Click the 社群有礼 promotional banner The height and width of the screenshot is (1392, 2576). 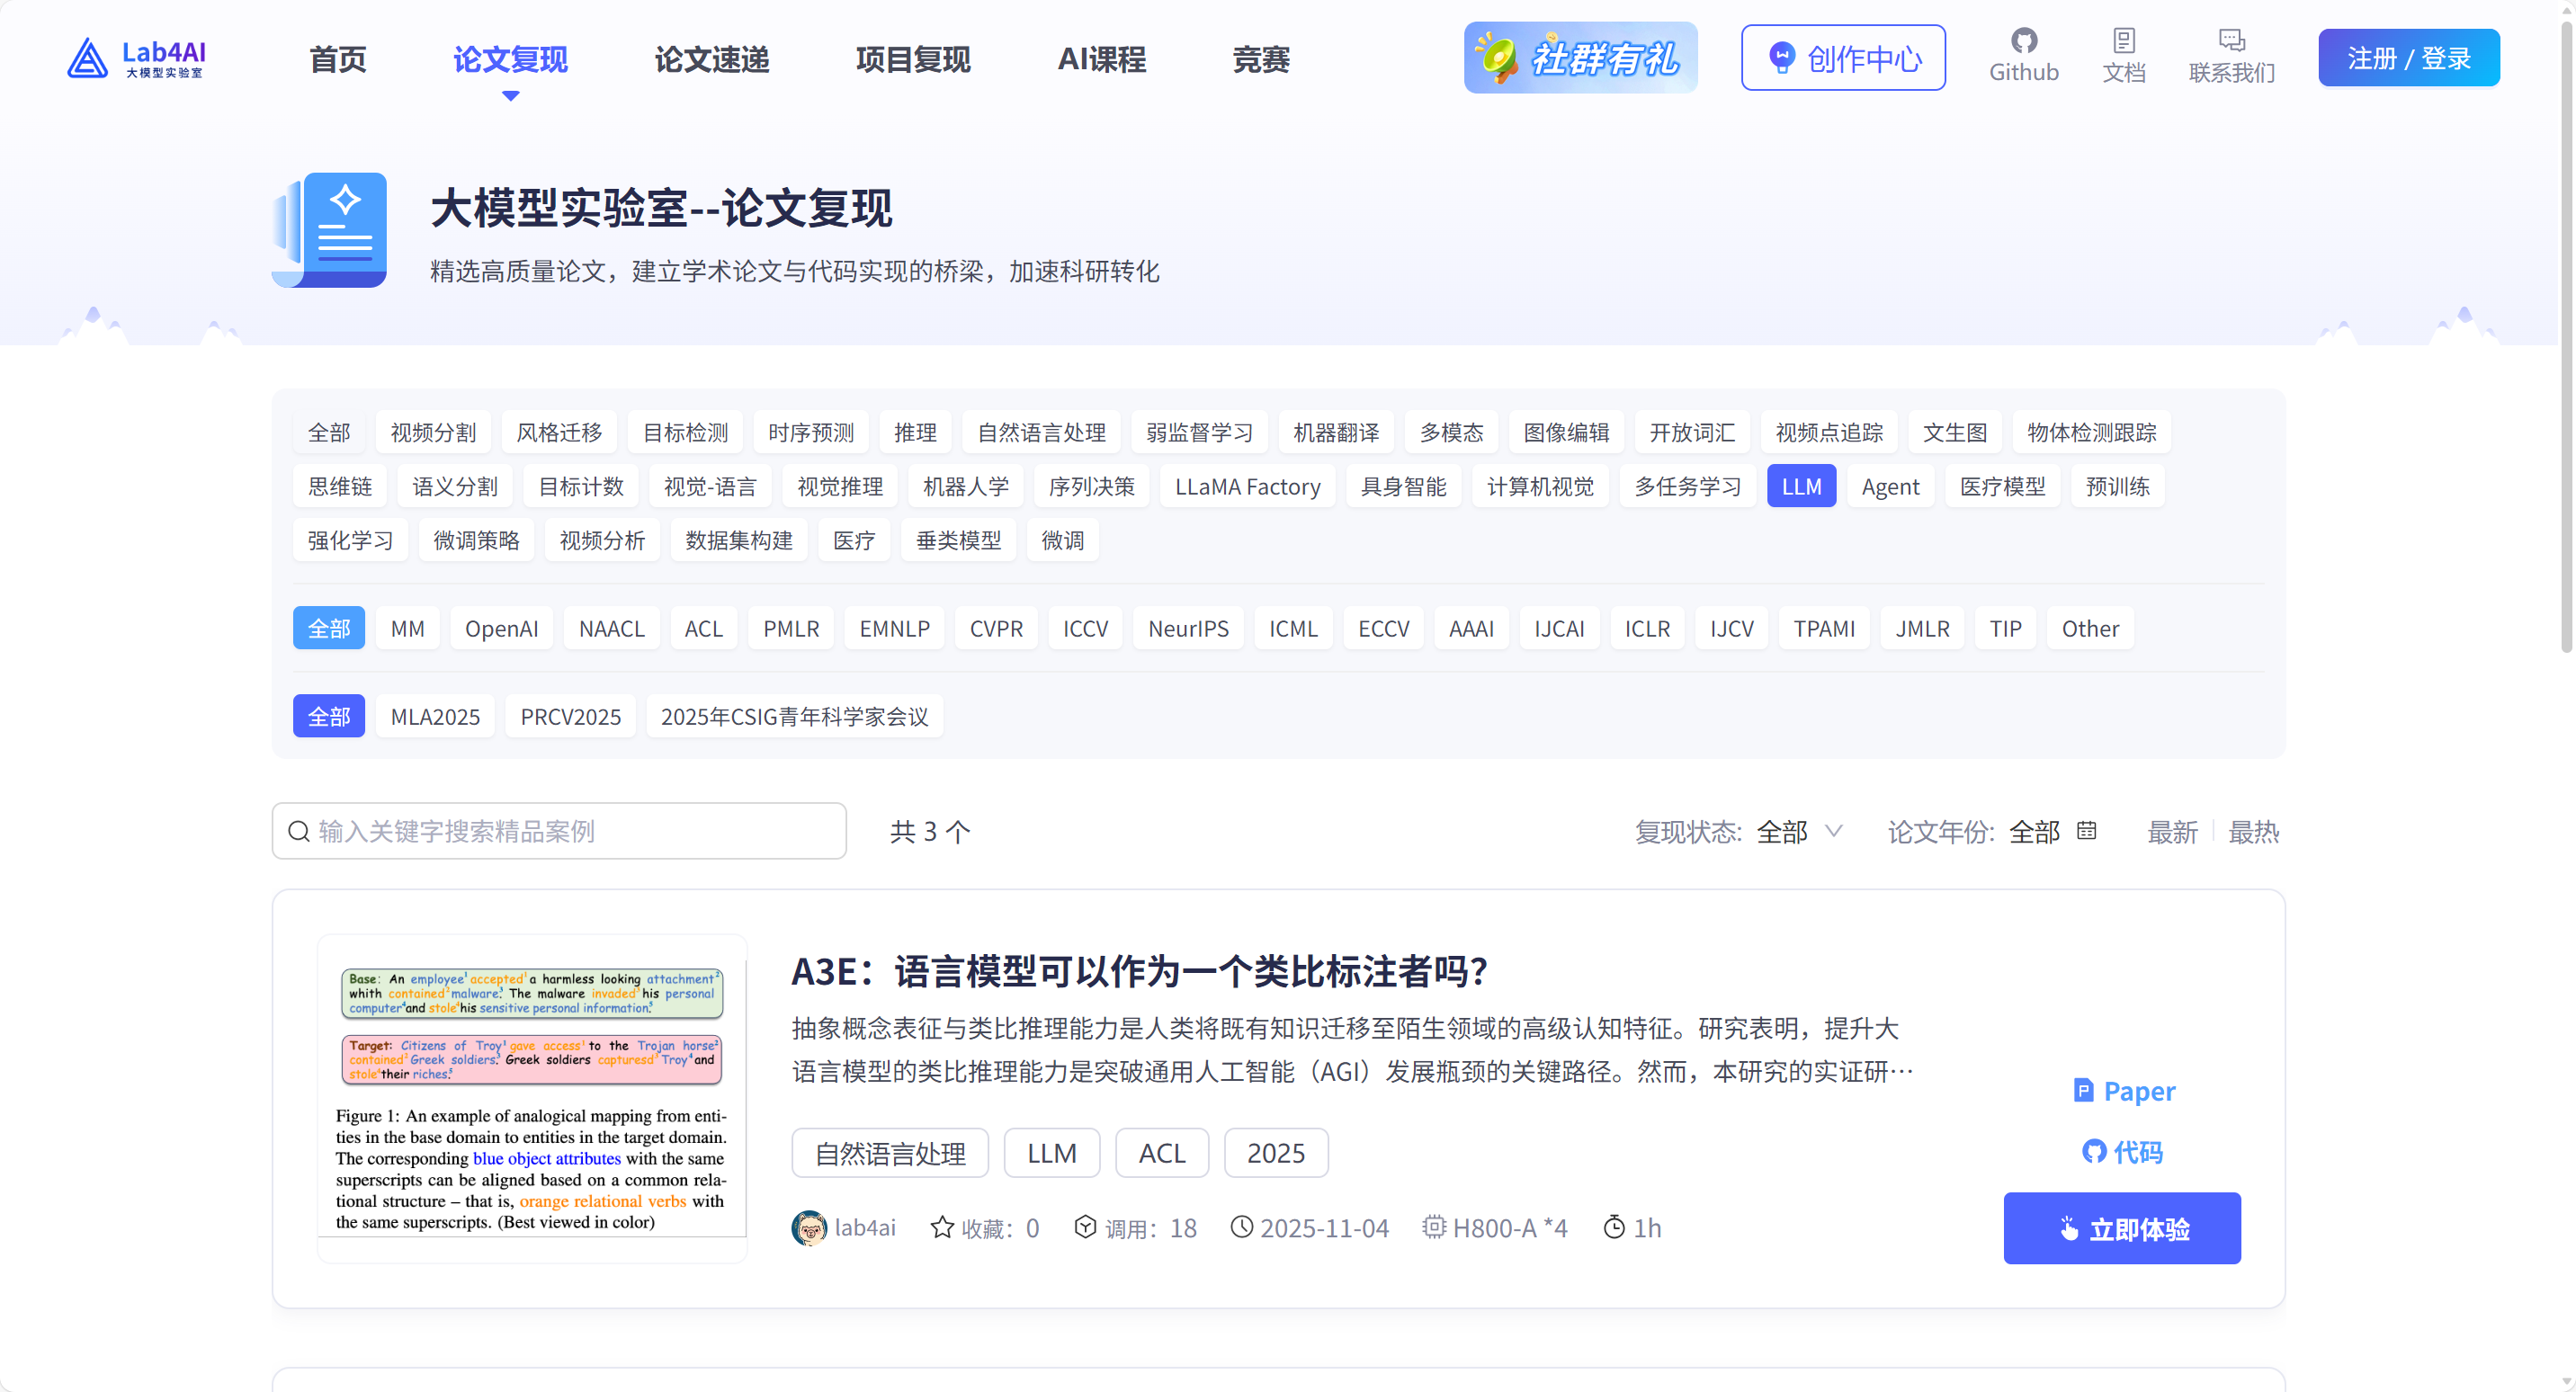1580,58
